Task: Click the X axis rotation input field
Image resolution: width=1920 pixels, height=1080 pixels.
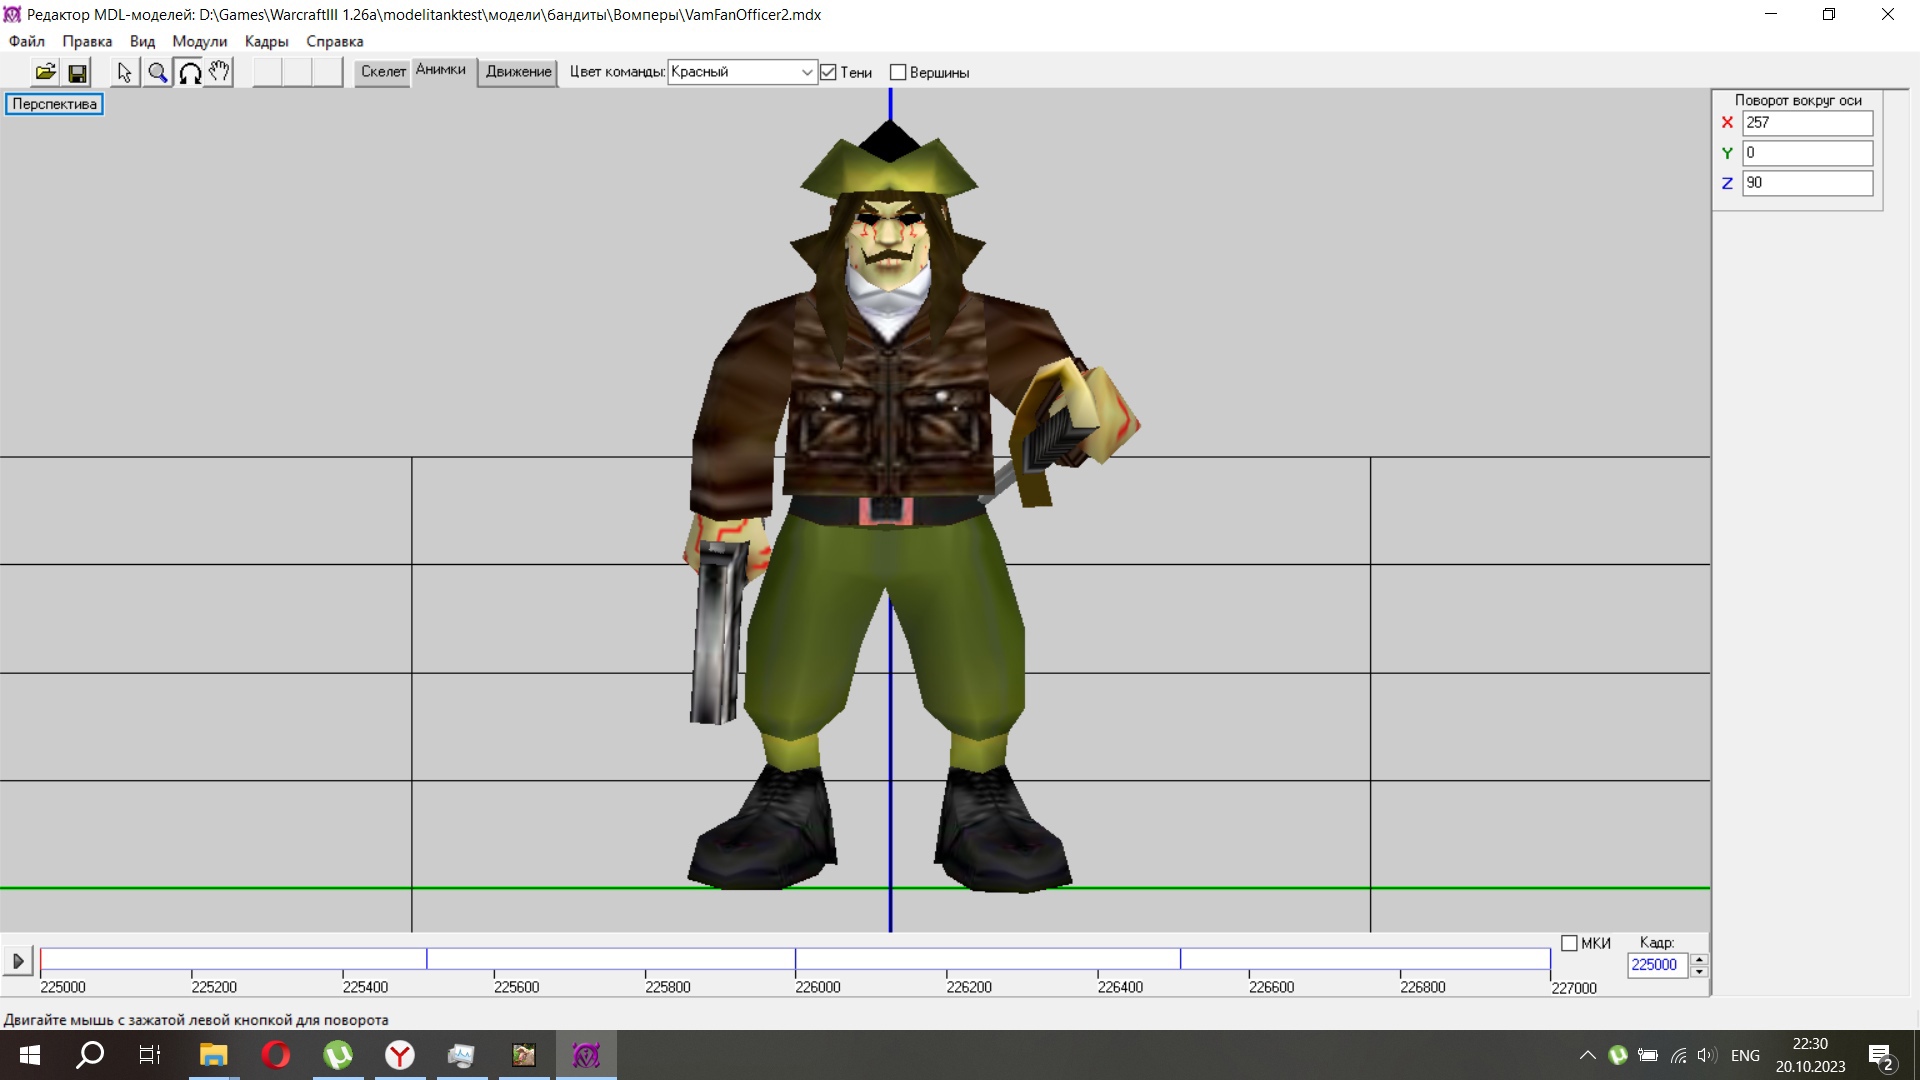Action: pyautogui.click(x=1806, y=123)
